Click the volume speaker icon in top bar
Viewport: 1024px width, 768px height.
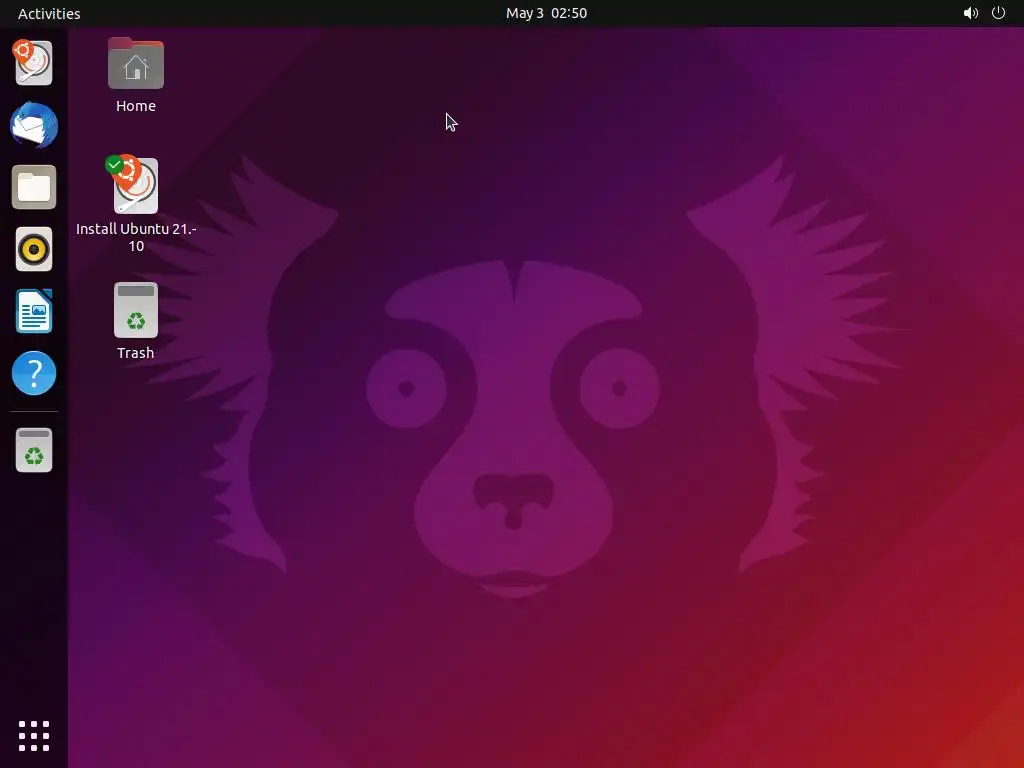[x=970, y=13]
